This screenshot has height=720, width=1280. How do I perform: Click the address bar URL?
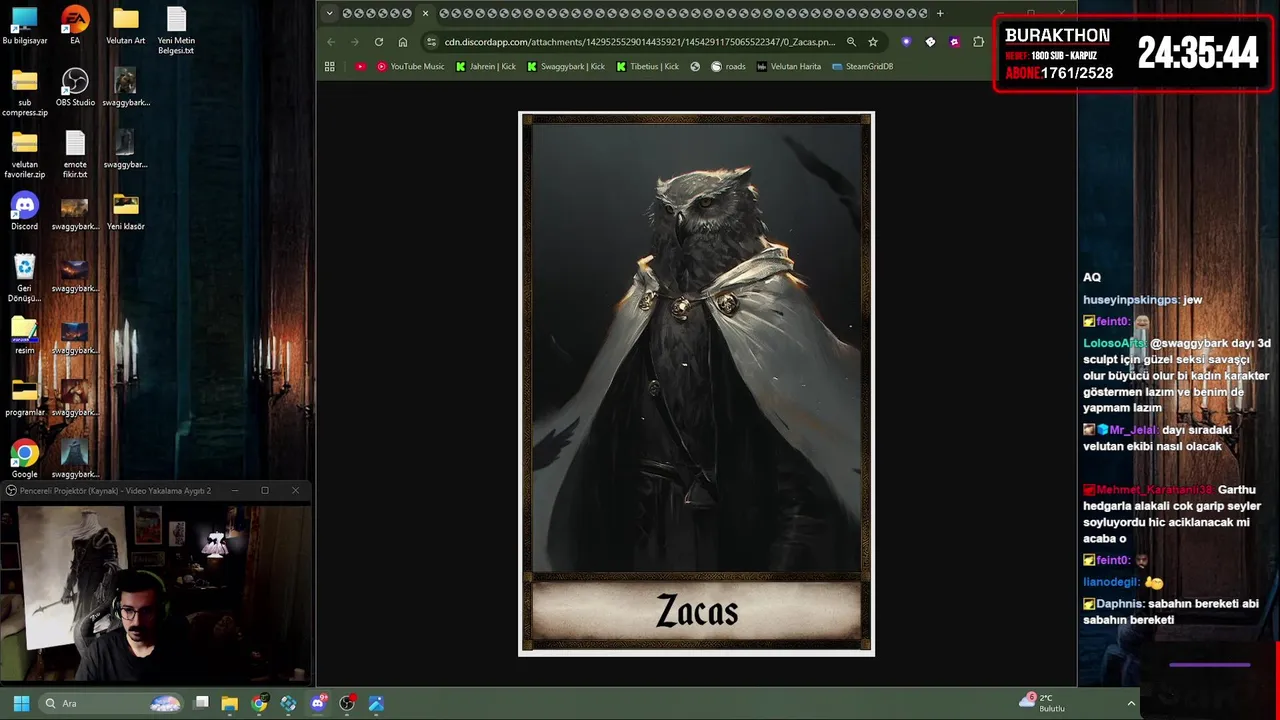[640, 42]
